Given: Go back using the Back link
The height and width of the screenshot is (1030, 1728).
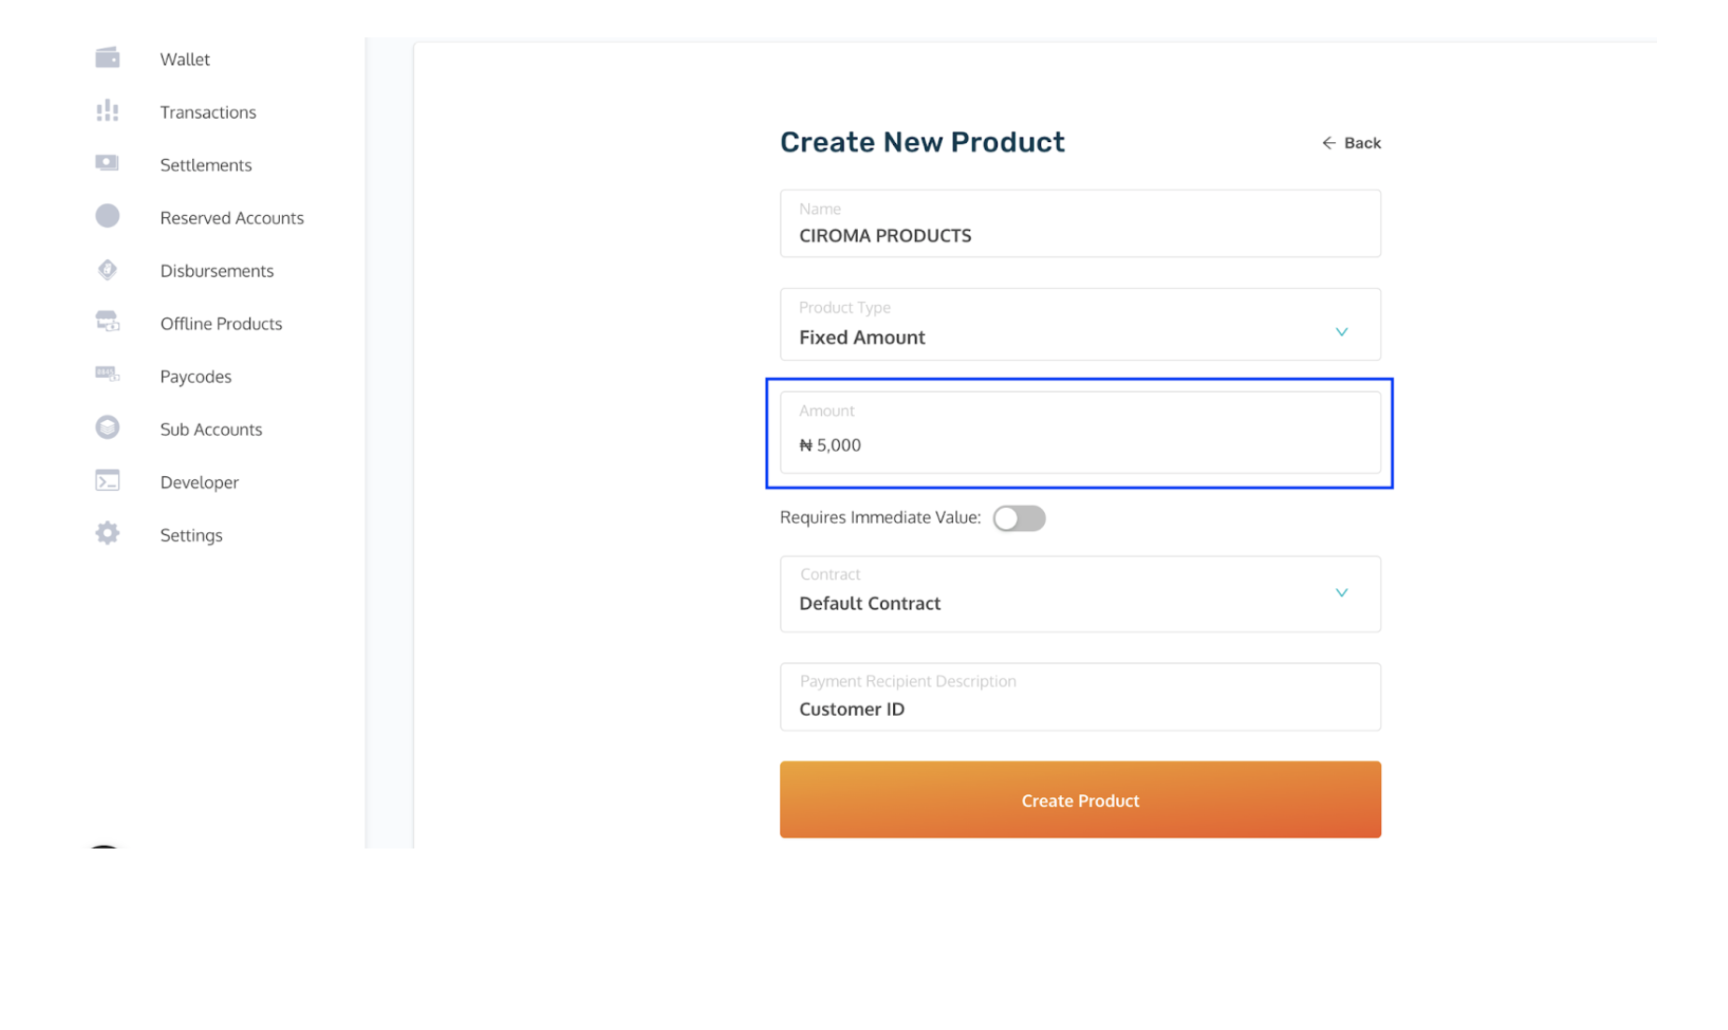Looking at the screenshot, I should [x=1351, y=143].
